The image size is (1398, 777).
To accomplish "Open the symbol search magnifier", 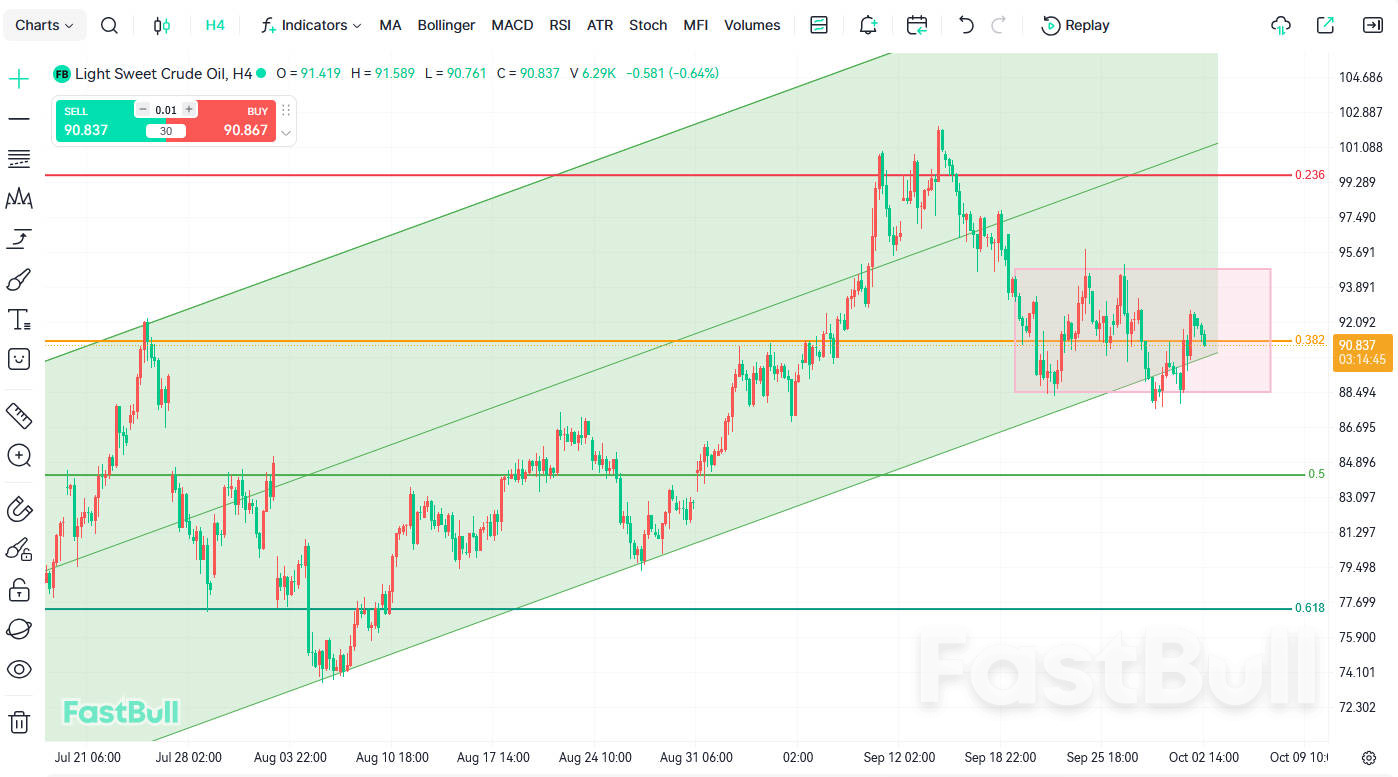I will point(109,25).
